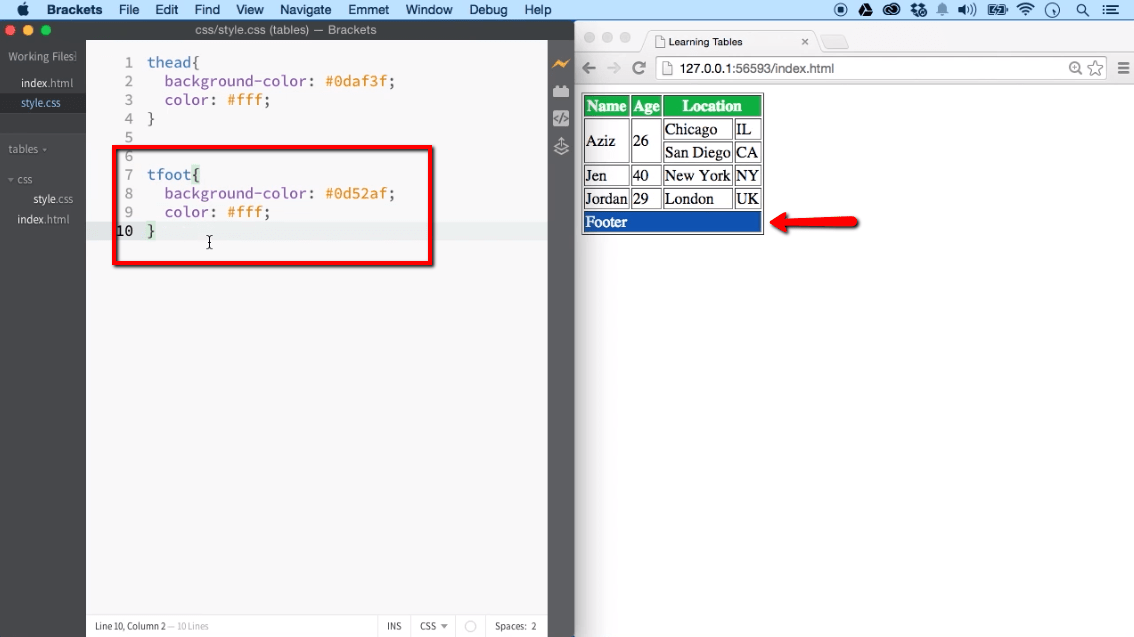1134x637 pixels.
Task: Open the Find menu
Action: [x=207, y=9]
